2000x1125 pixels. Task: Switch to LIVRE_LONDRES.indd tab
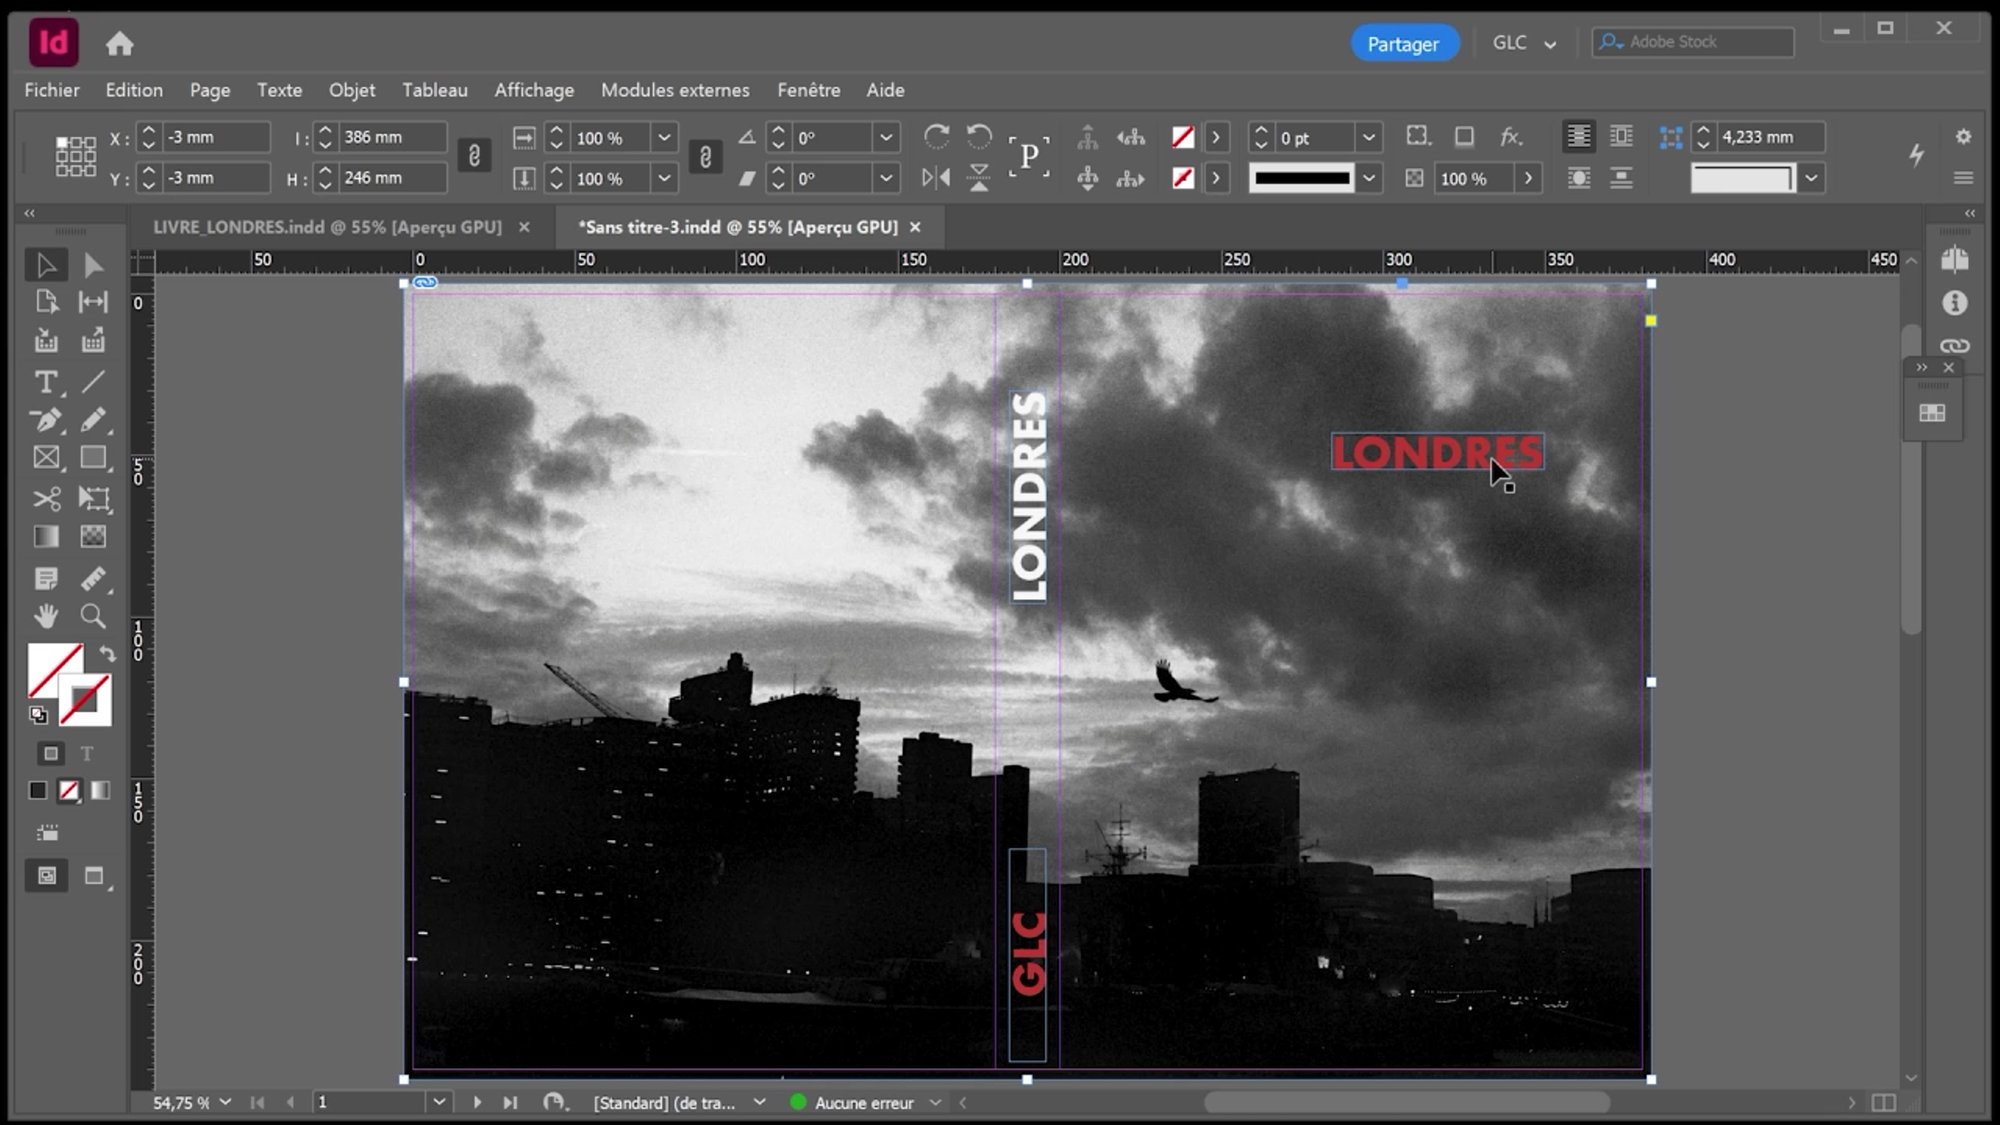click(x=327, y=227)
